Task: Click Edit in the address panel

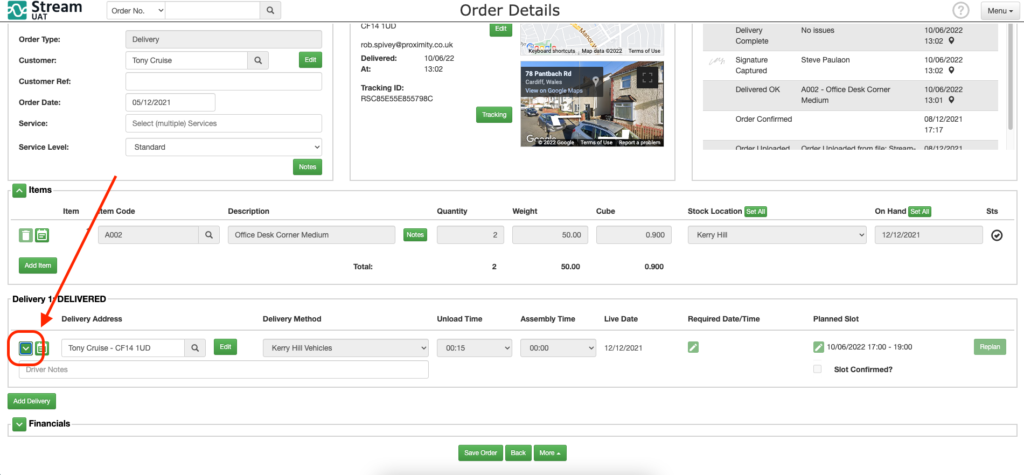Action: pyautogui.click(x=500, y=29)
